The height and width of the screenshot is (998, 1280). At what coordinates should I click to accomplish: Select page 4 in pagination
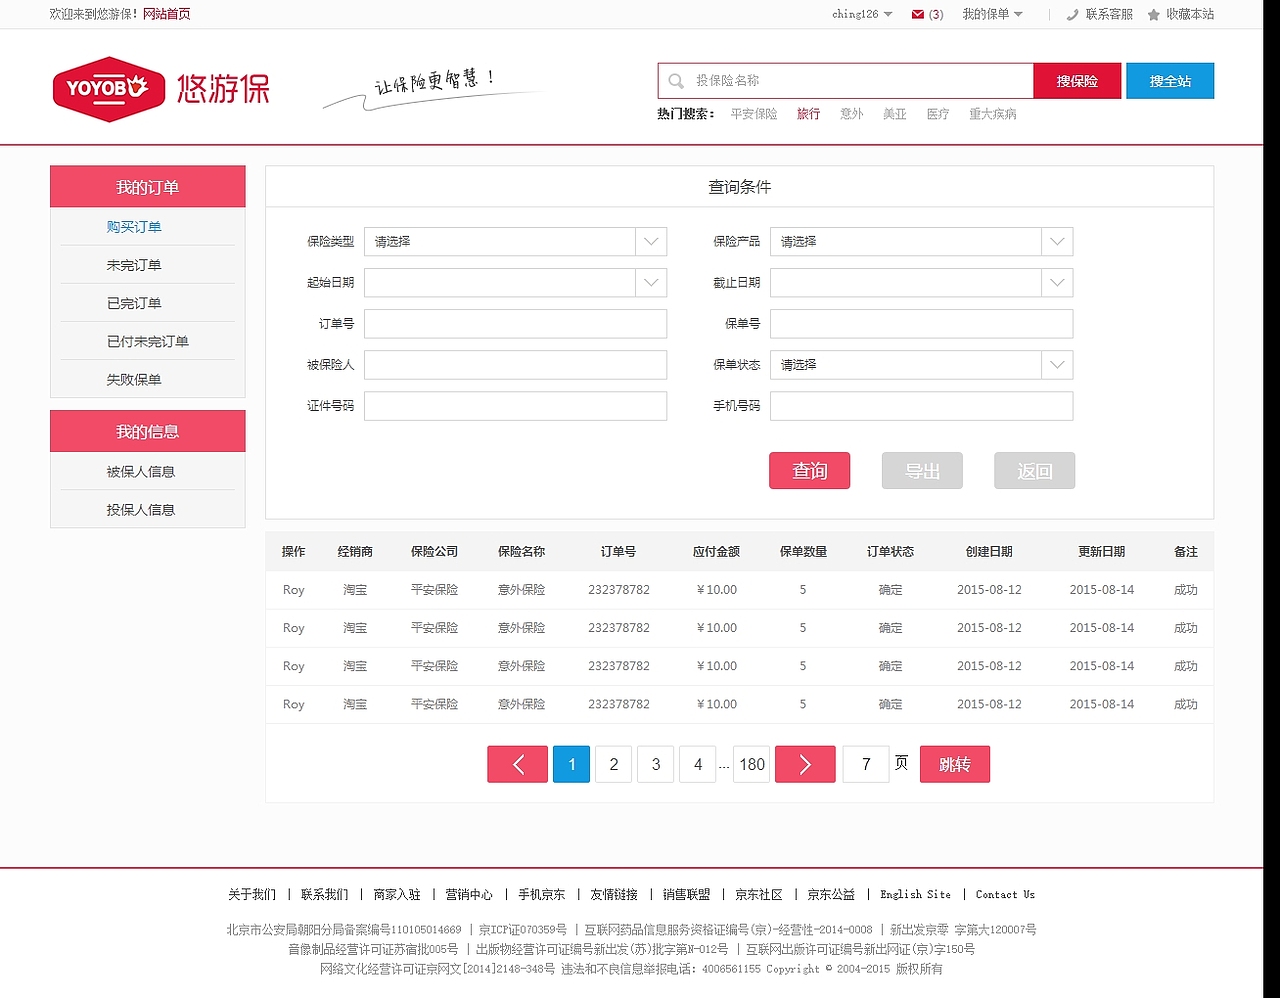click(x=698, y=765)
